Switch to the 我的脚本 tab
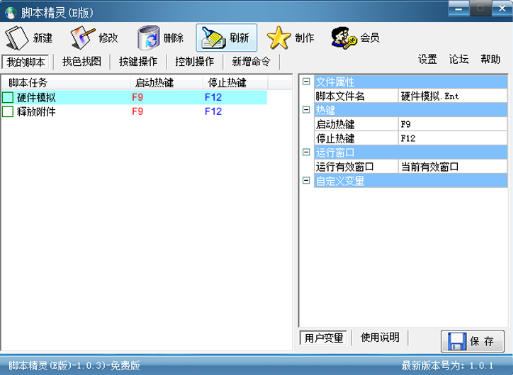Screen dimensions: 513x375 click(26, 62)
